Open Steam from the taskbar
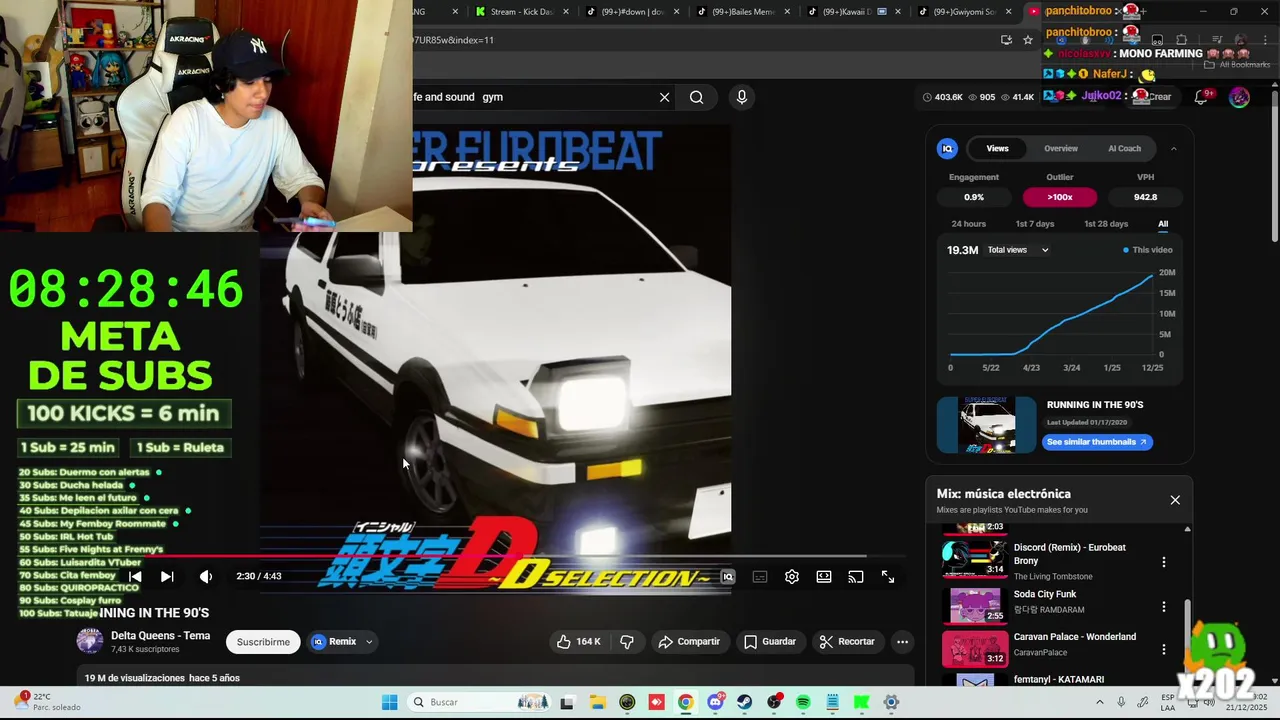This screenshot has width=1280, height=720. click(745, 702)
